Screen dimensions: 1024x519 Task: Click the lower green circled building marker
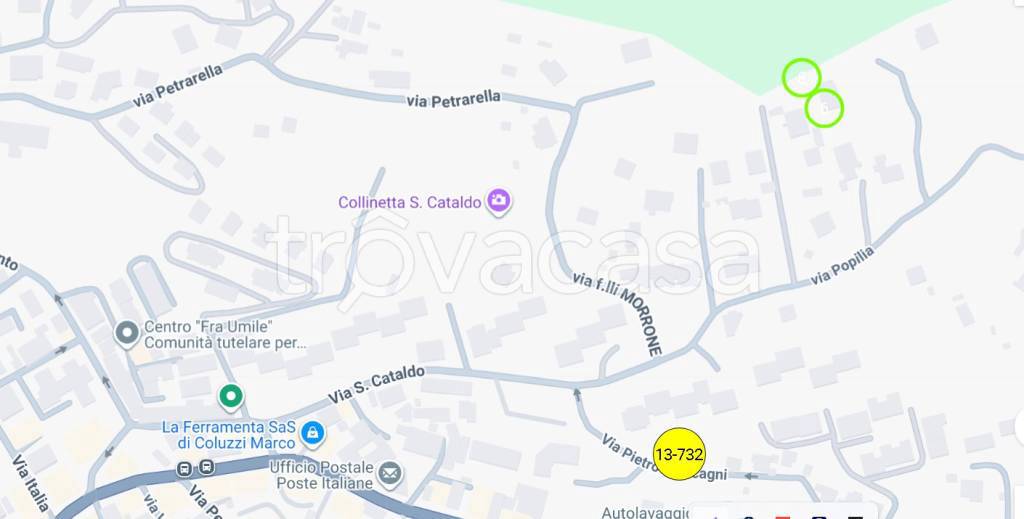tap(824, 108)
